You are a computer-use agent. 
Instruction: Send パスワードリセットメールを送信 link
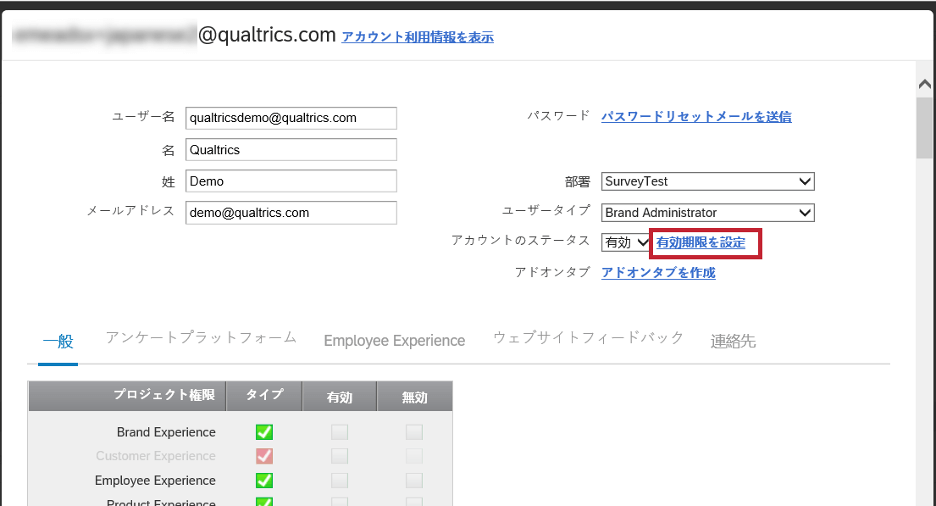pyautogui.click(x=696, y=116)
